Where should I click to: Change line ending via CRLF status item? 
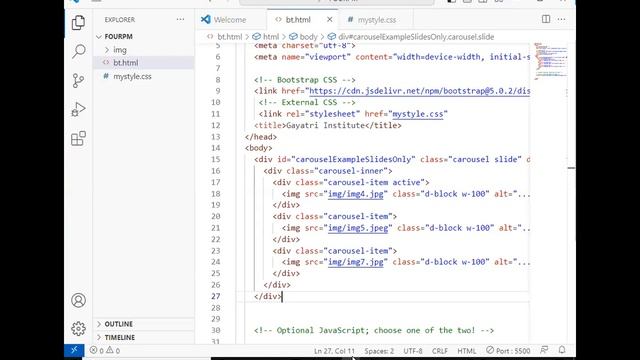(440, 351)
